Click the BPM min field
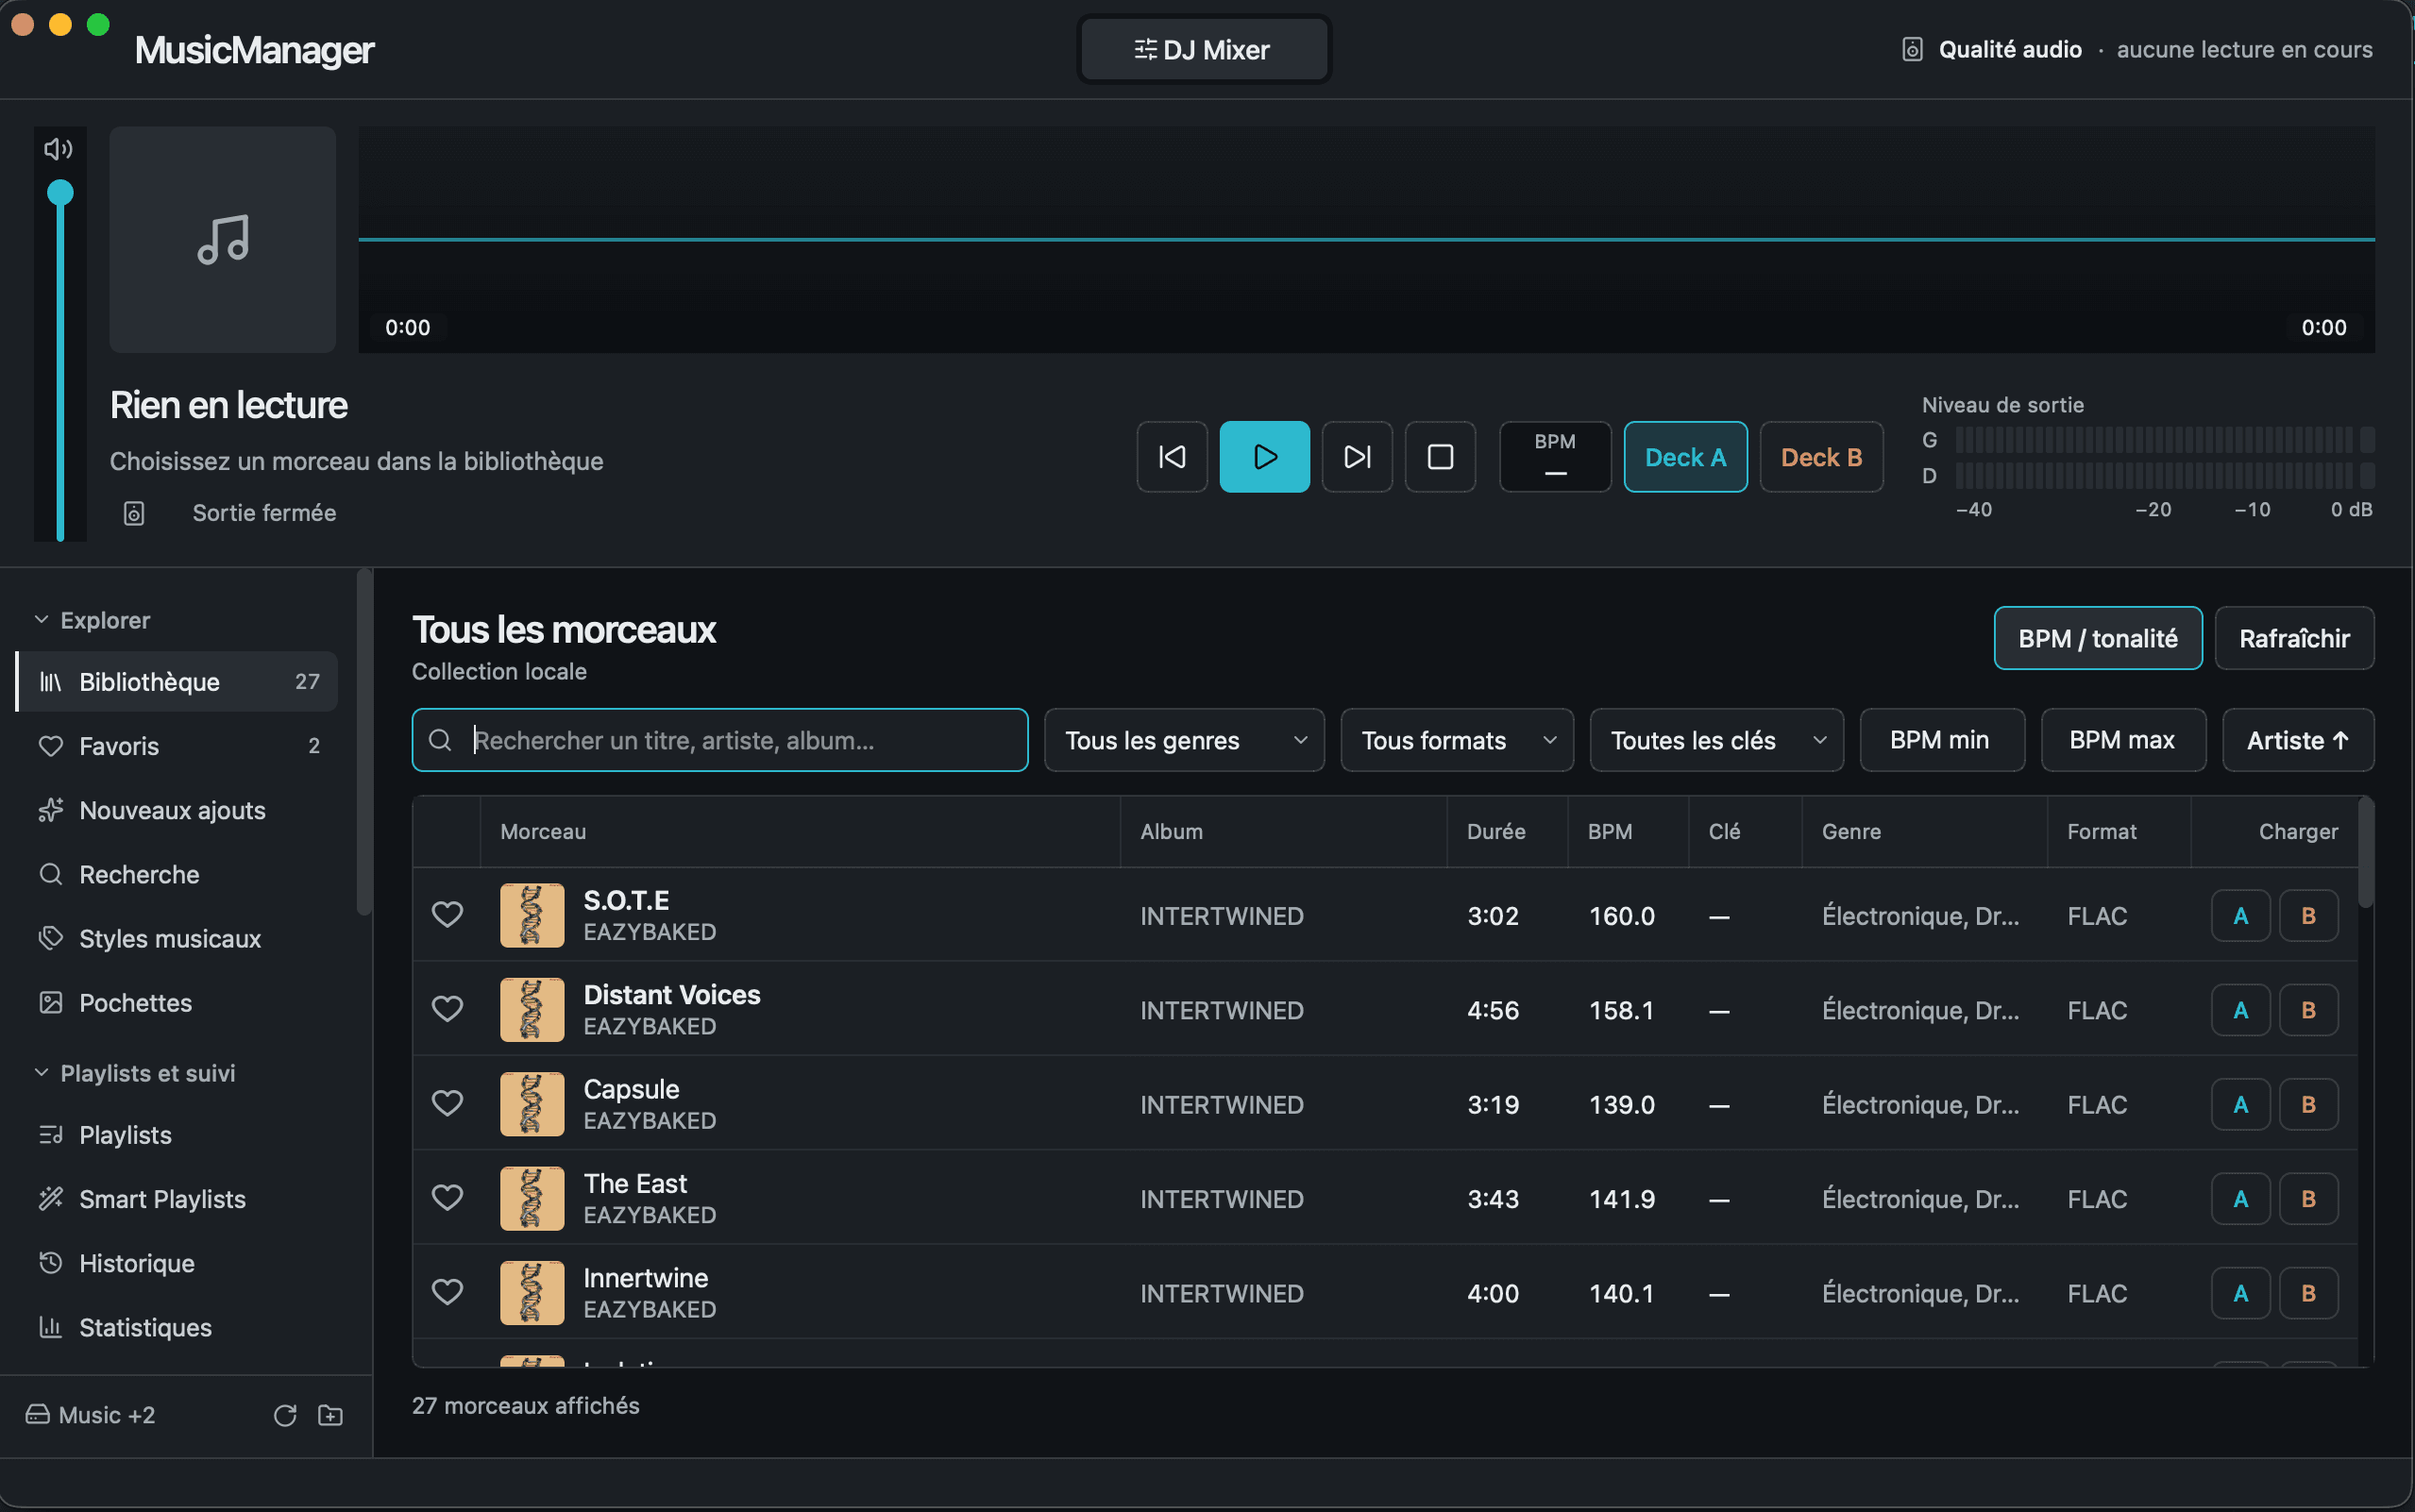Image resolution: width=2415 pixels, height=1512 pixels. click(x=1941, y=740)
